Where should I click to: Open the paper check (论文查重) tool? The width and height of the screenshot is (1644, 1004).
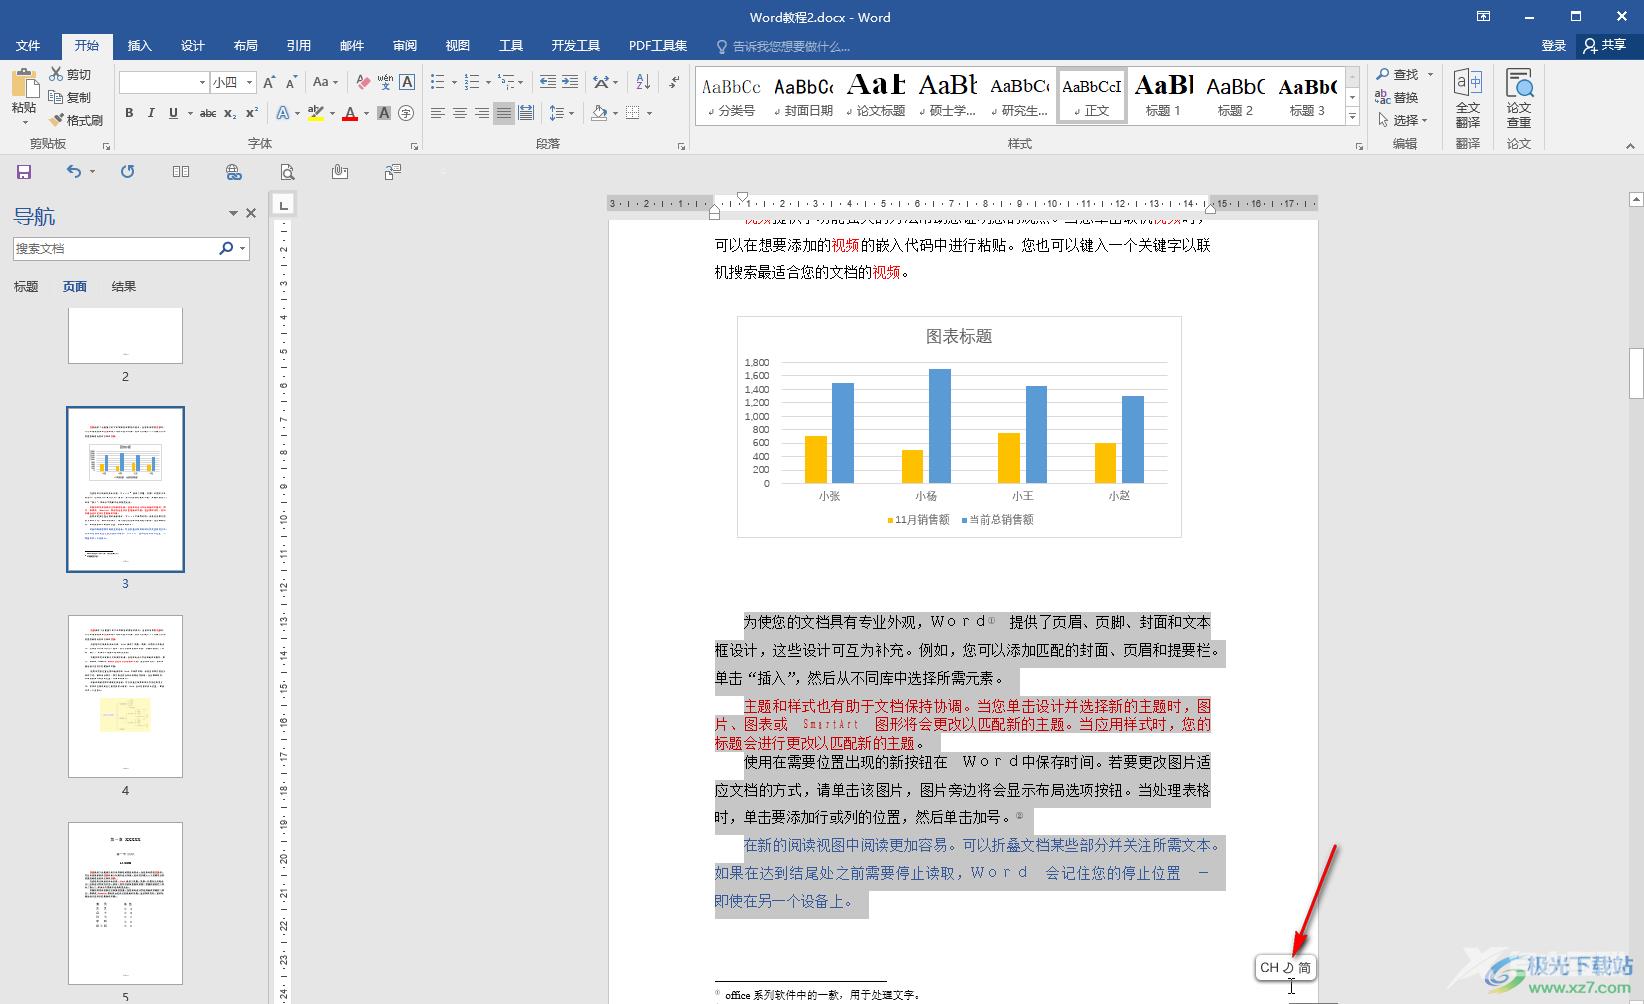click(x=1519, y=98)
